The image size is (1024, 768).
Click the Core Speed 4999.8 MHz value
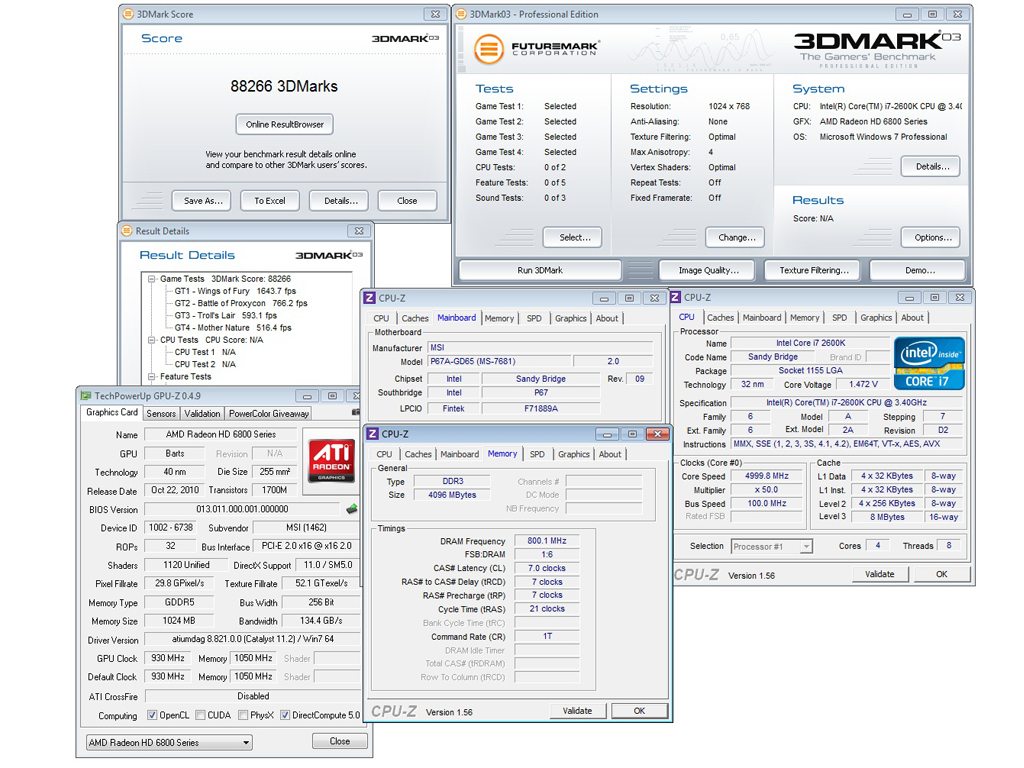point(767,476)
